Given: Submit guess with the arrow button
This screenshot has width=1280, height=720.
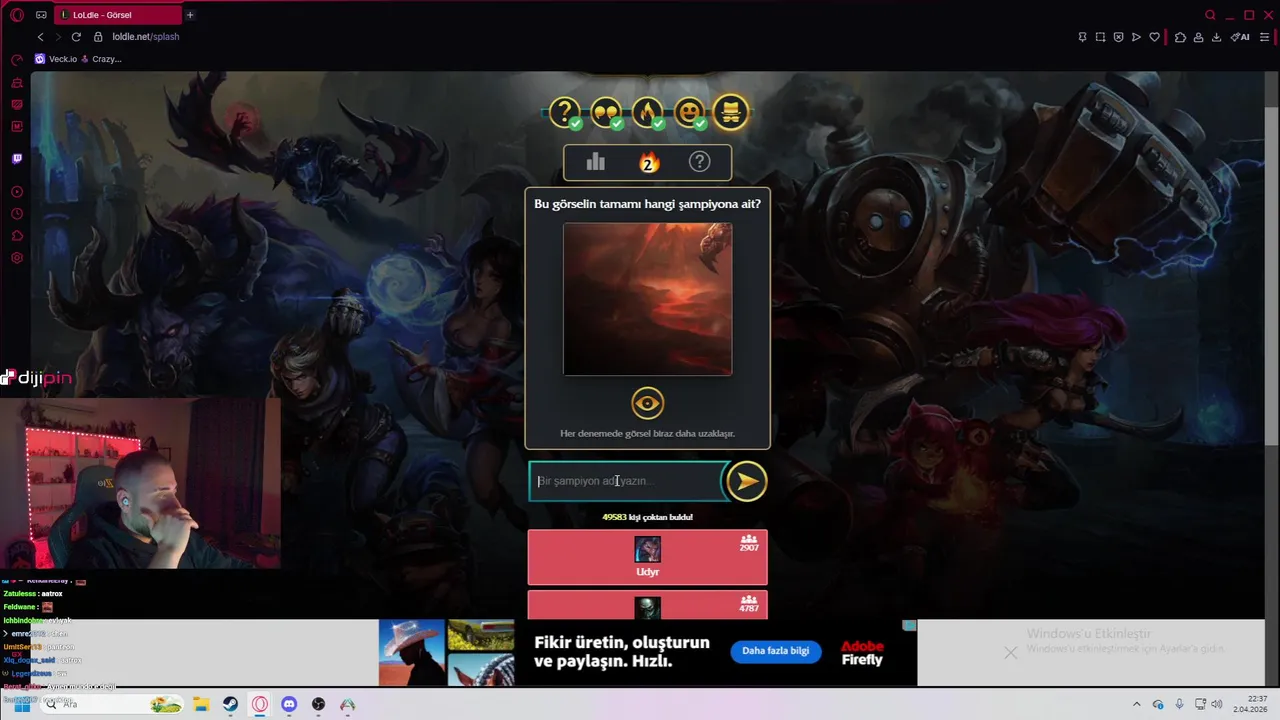Looking at the screenshot, I should [x=746, y=481].
